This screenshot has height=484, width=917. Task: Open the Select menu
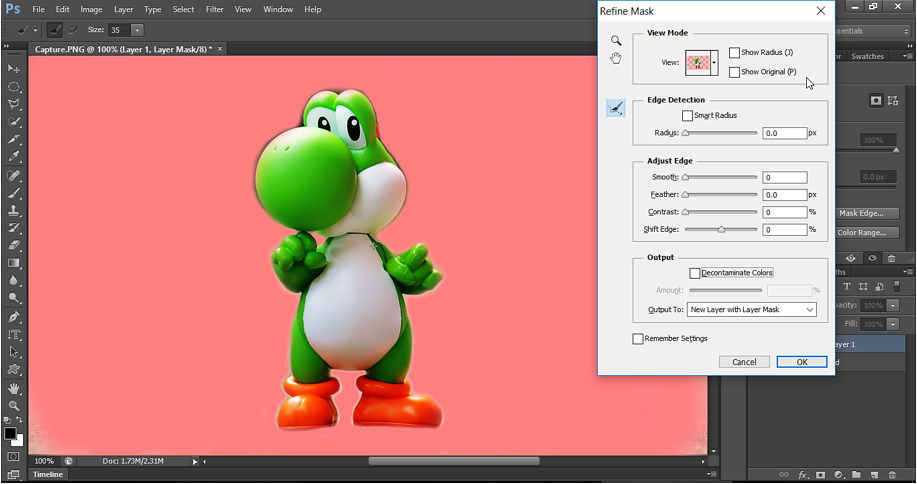[x=183, y=9]
